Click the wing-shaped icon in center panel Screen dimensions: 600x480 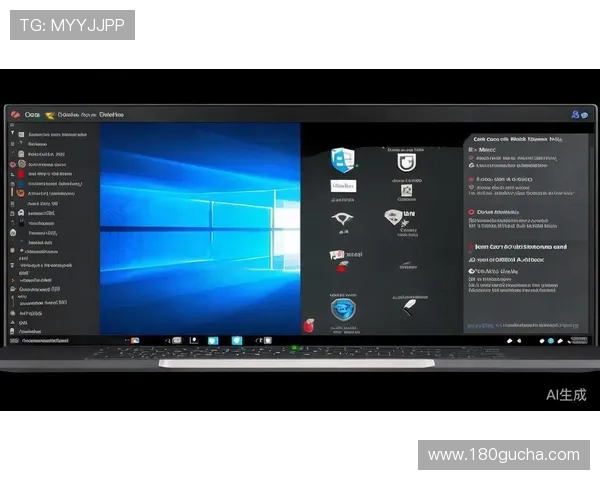coord(343,220)
